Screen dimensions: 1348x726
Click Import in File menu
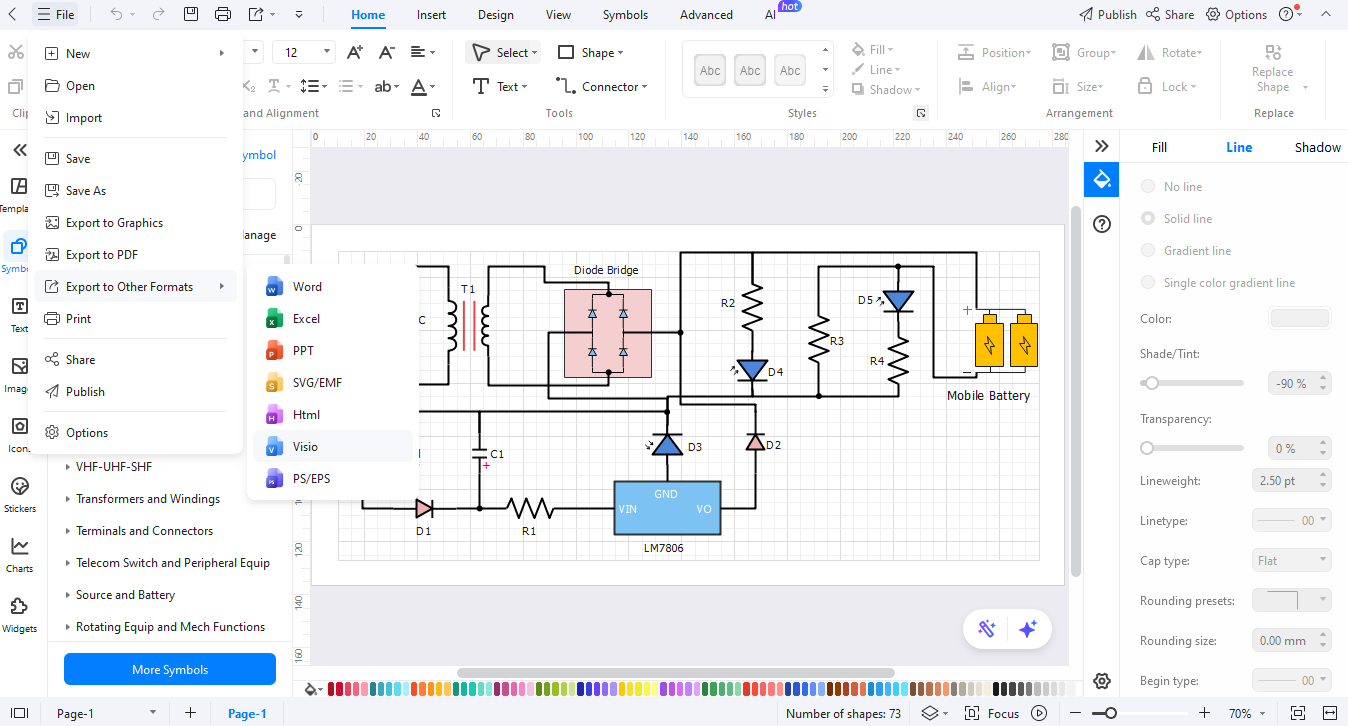(135, 118)
